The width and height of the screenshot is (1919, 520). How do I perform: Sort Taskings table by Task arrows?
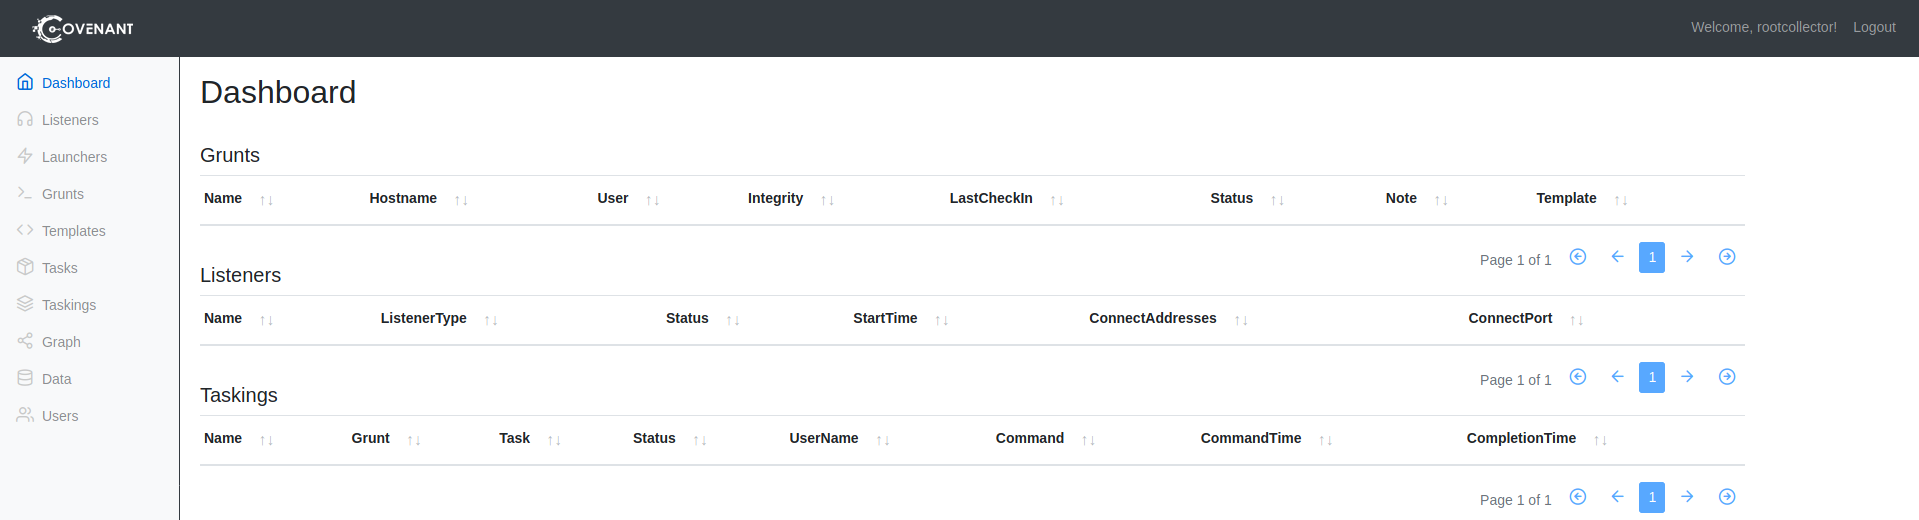point(554,440)
